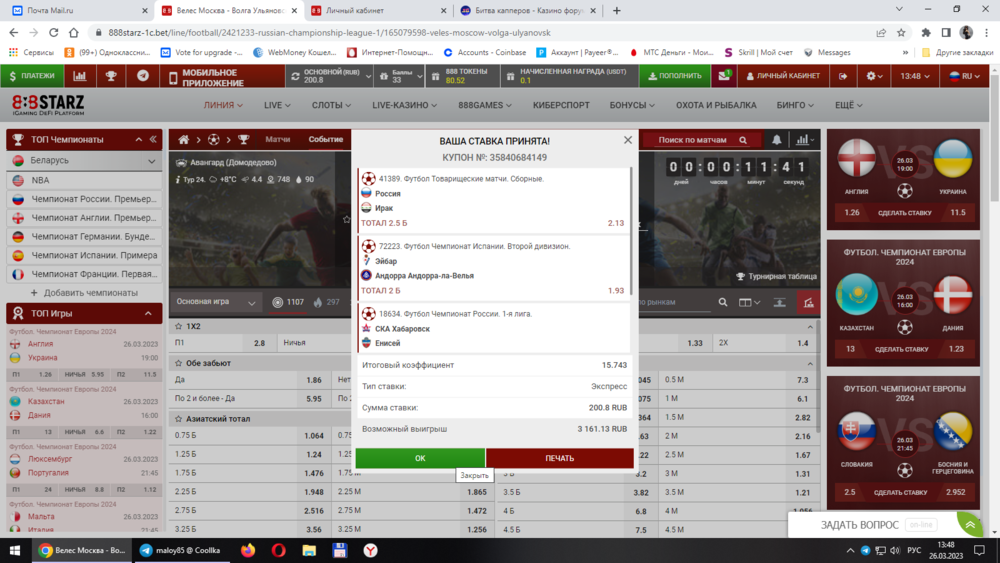The image size is (1000, 563).
Task: Open Opera from taskbar
Action: point(278,550)
